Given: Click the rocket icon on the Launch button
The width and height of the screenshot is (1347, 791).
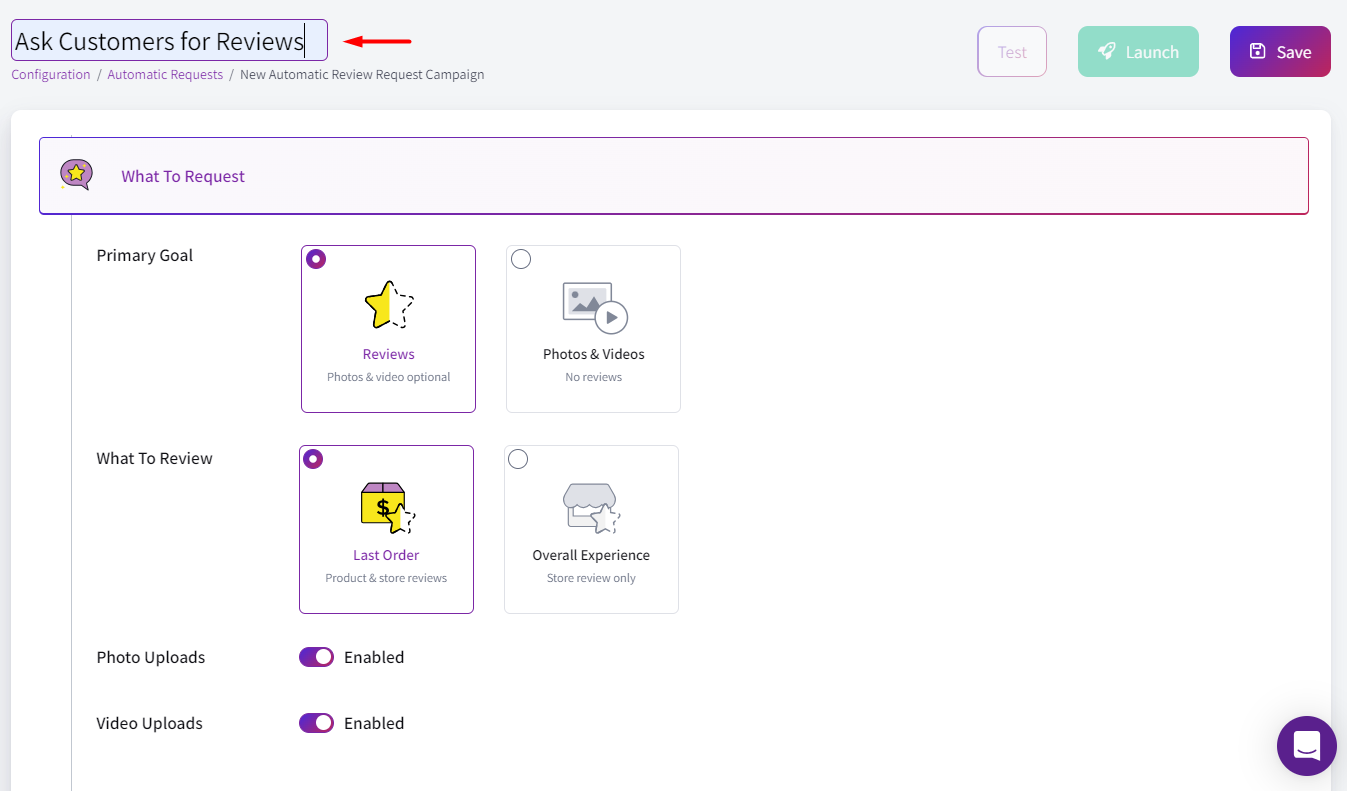Looking at the screenshot, I should tap(1108, 51).
